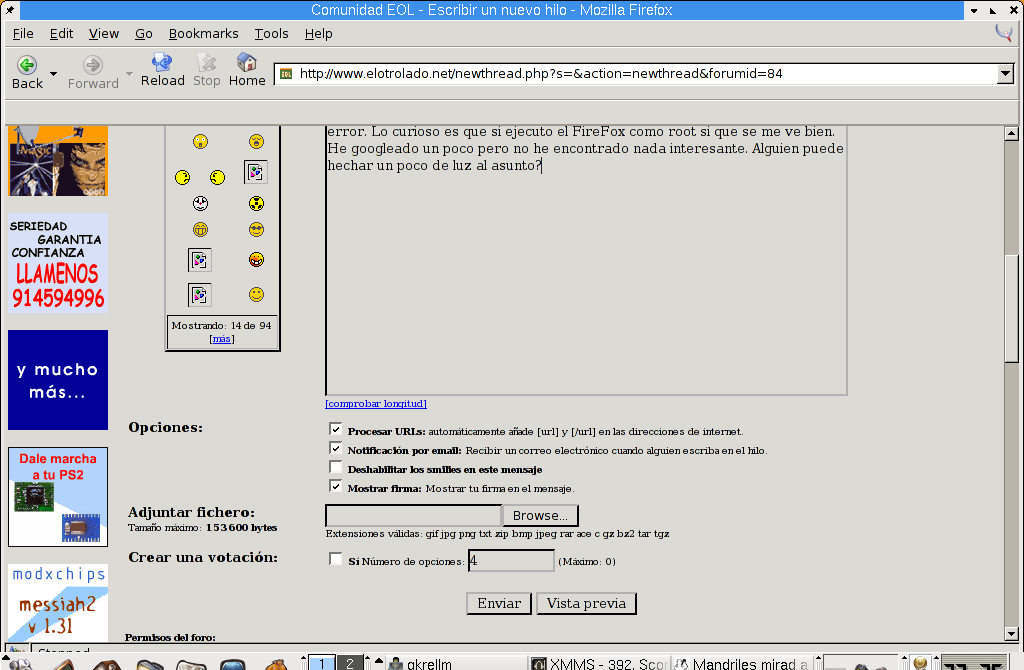The height and width of the screenshot is (670, 1024).
Task: Open the Bookmarks menu
Action: (x=203, y=33)
